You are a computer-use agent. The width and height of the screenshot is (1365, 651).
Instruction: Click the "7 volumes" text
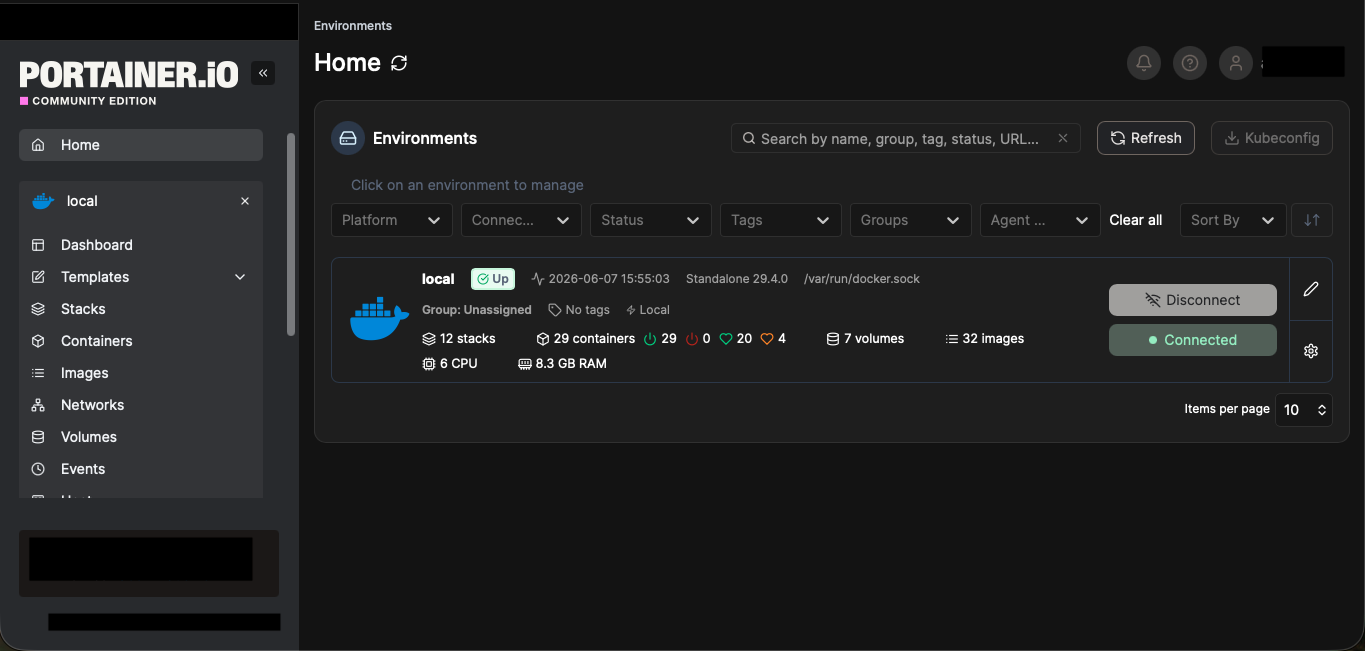point(874,339)
